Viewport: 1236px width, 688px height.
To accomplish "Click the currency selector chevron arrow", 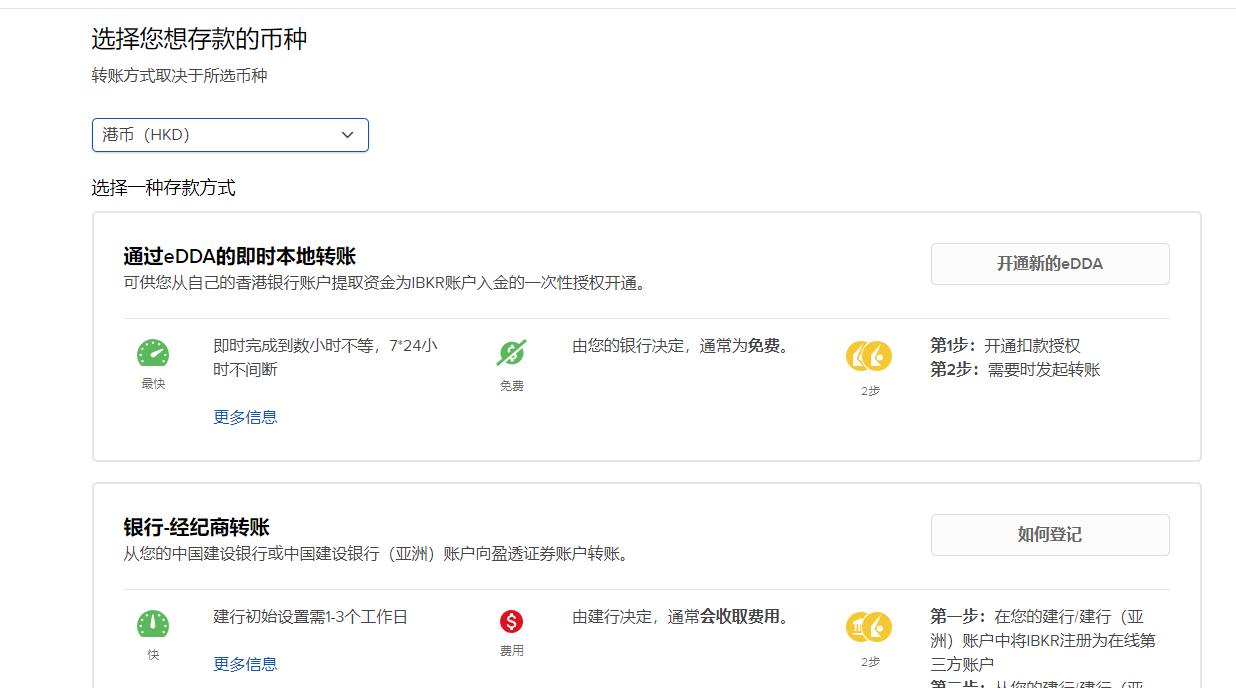I will point(346,134).
